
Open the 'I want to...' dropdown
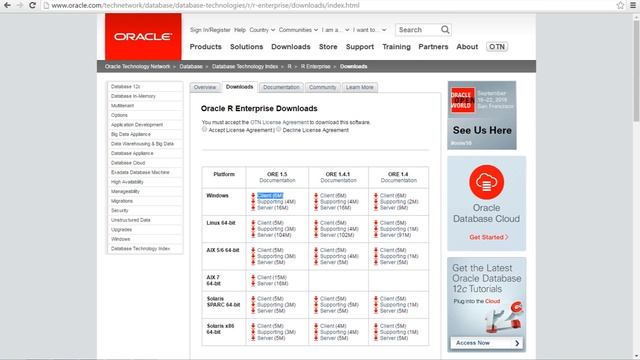coord(369,30)
